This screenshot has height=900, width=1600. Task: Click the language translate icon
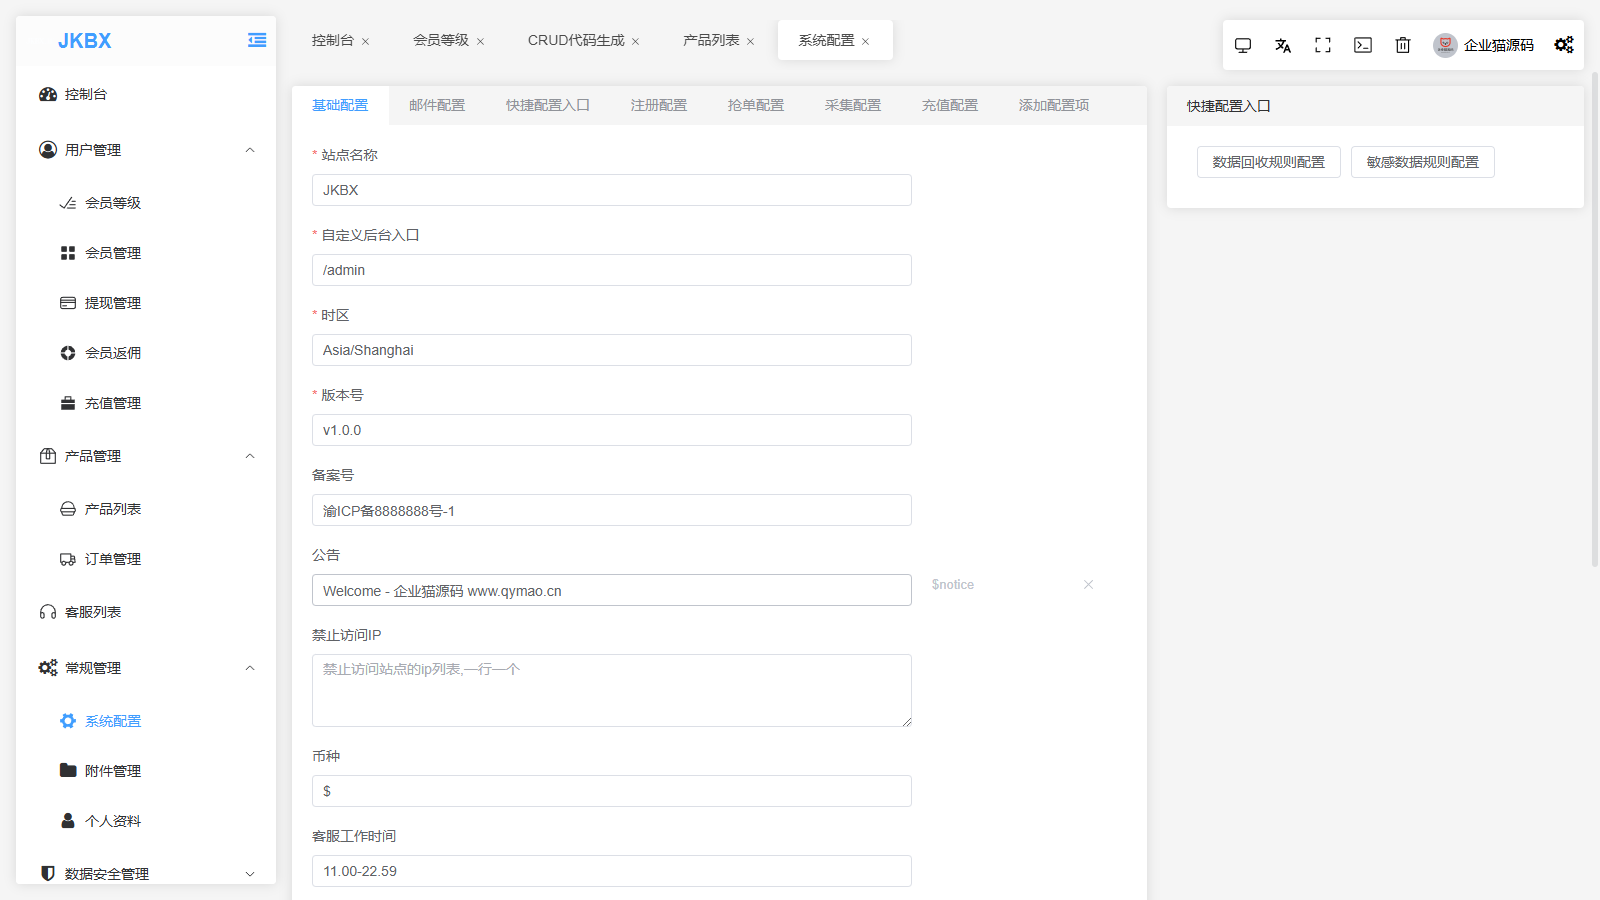point(1283,45)
